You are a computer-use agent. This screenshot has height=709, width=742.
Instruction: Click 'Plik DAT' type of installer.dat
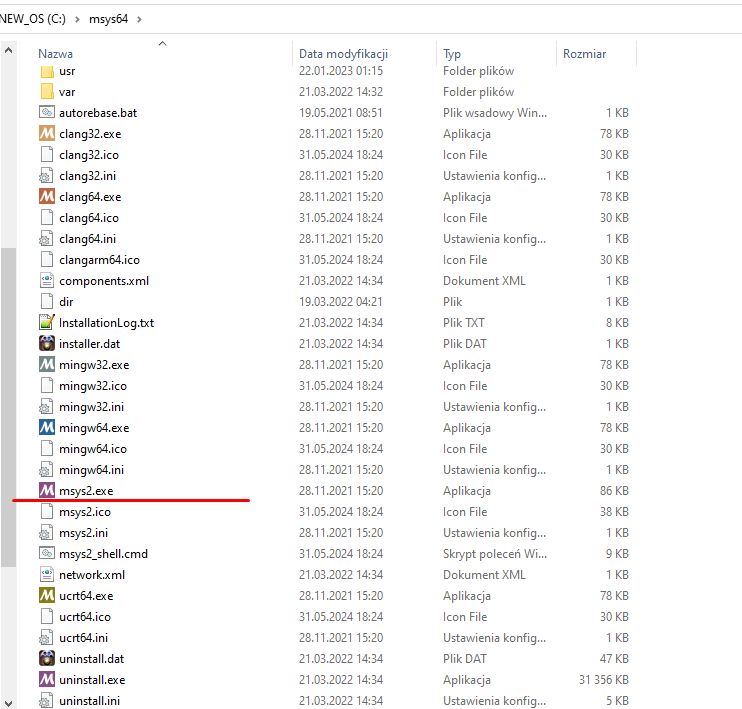465,344
